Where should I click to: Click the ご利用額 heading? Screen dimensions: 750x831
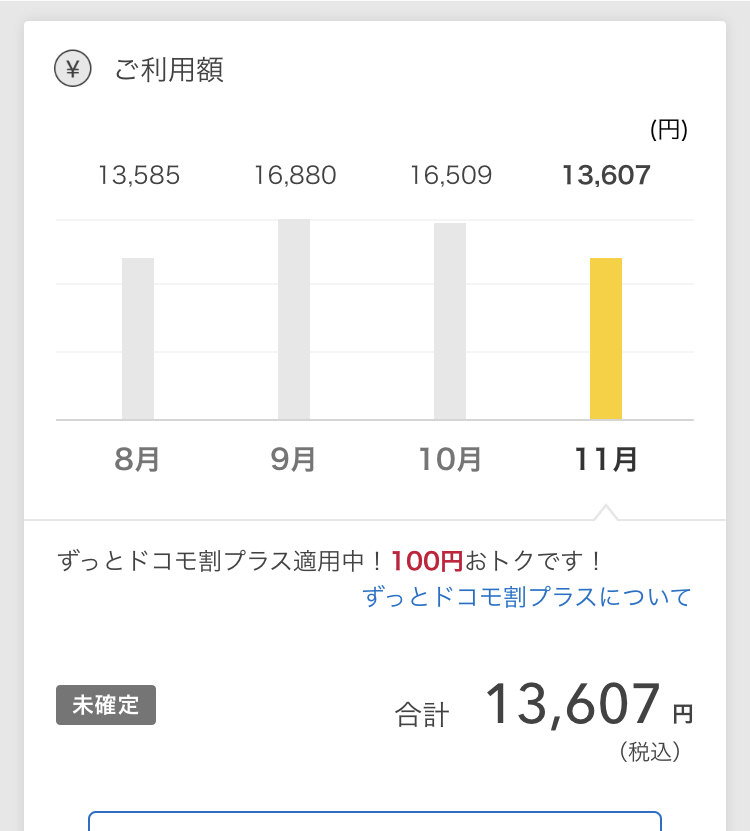[169, 69]
